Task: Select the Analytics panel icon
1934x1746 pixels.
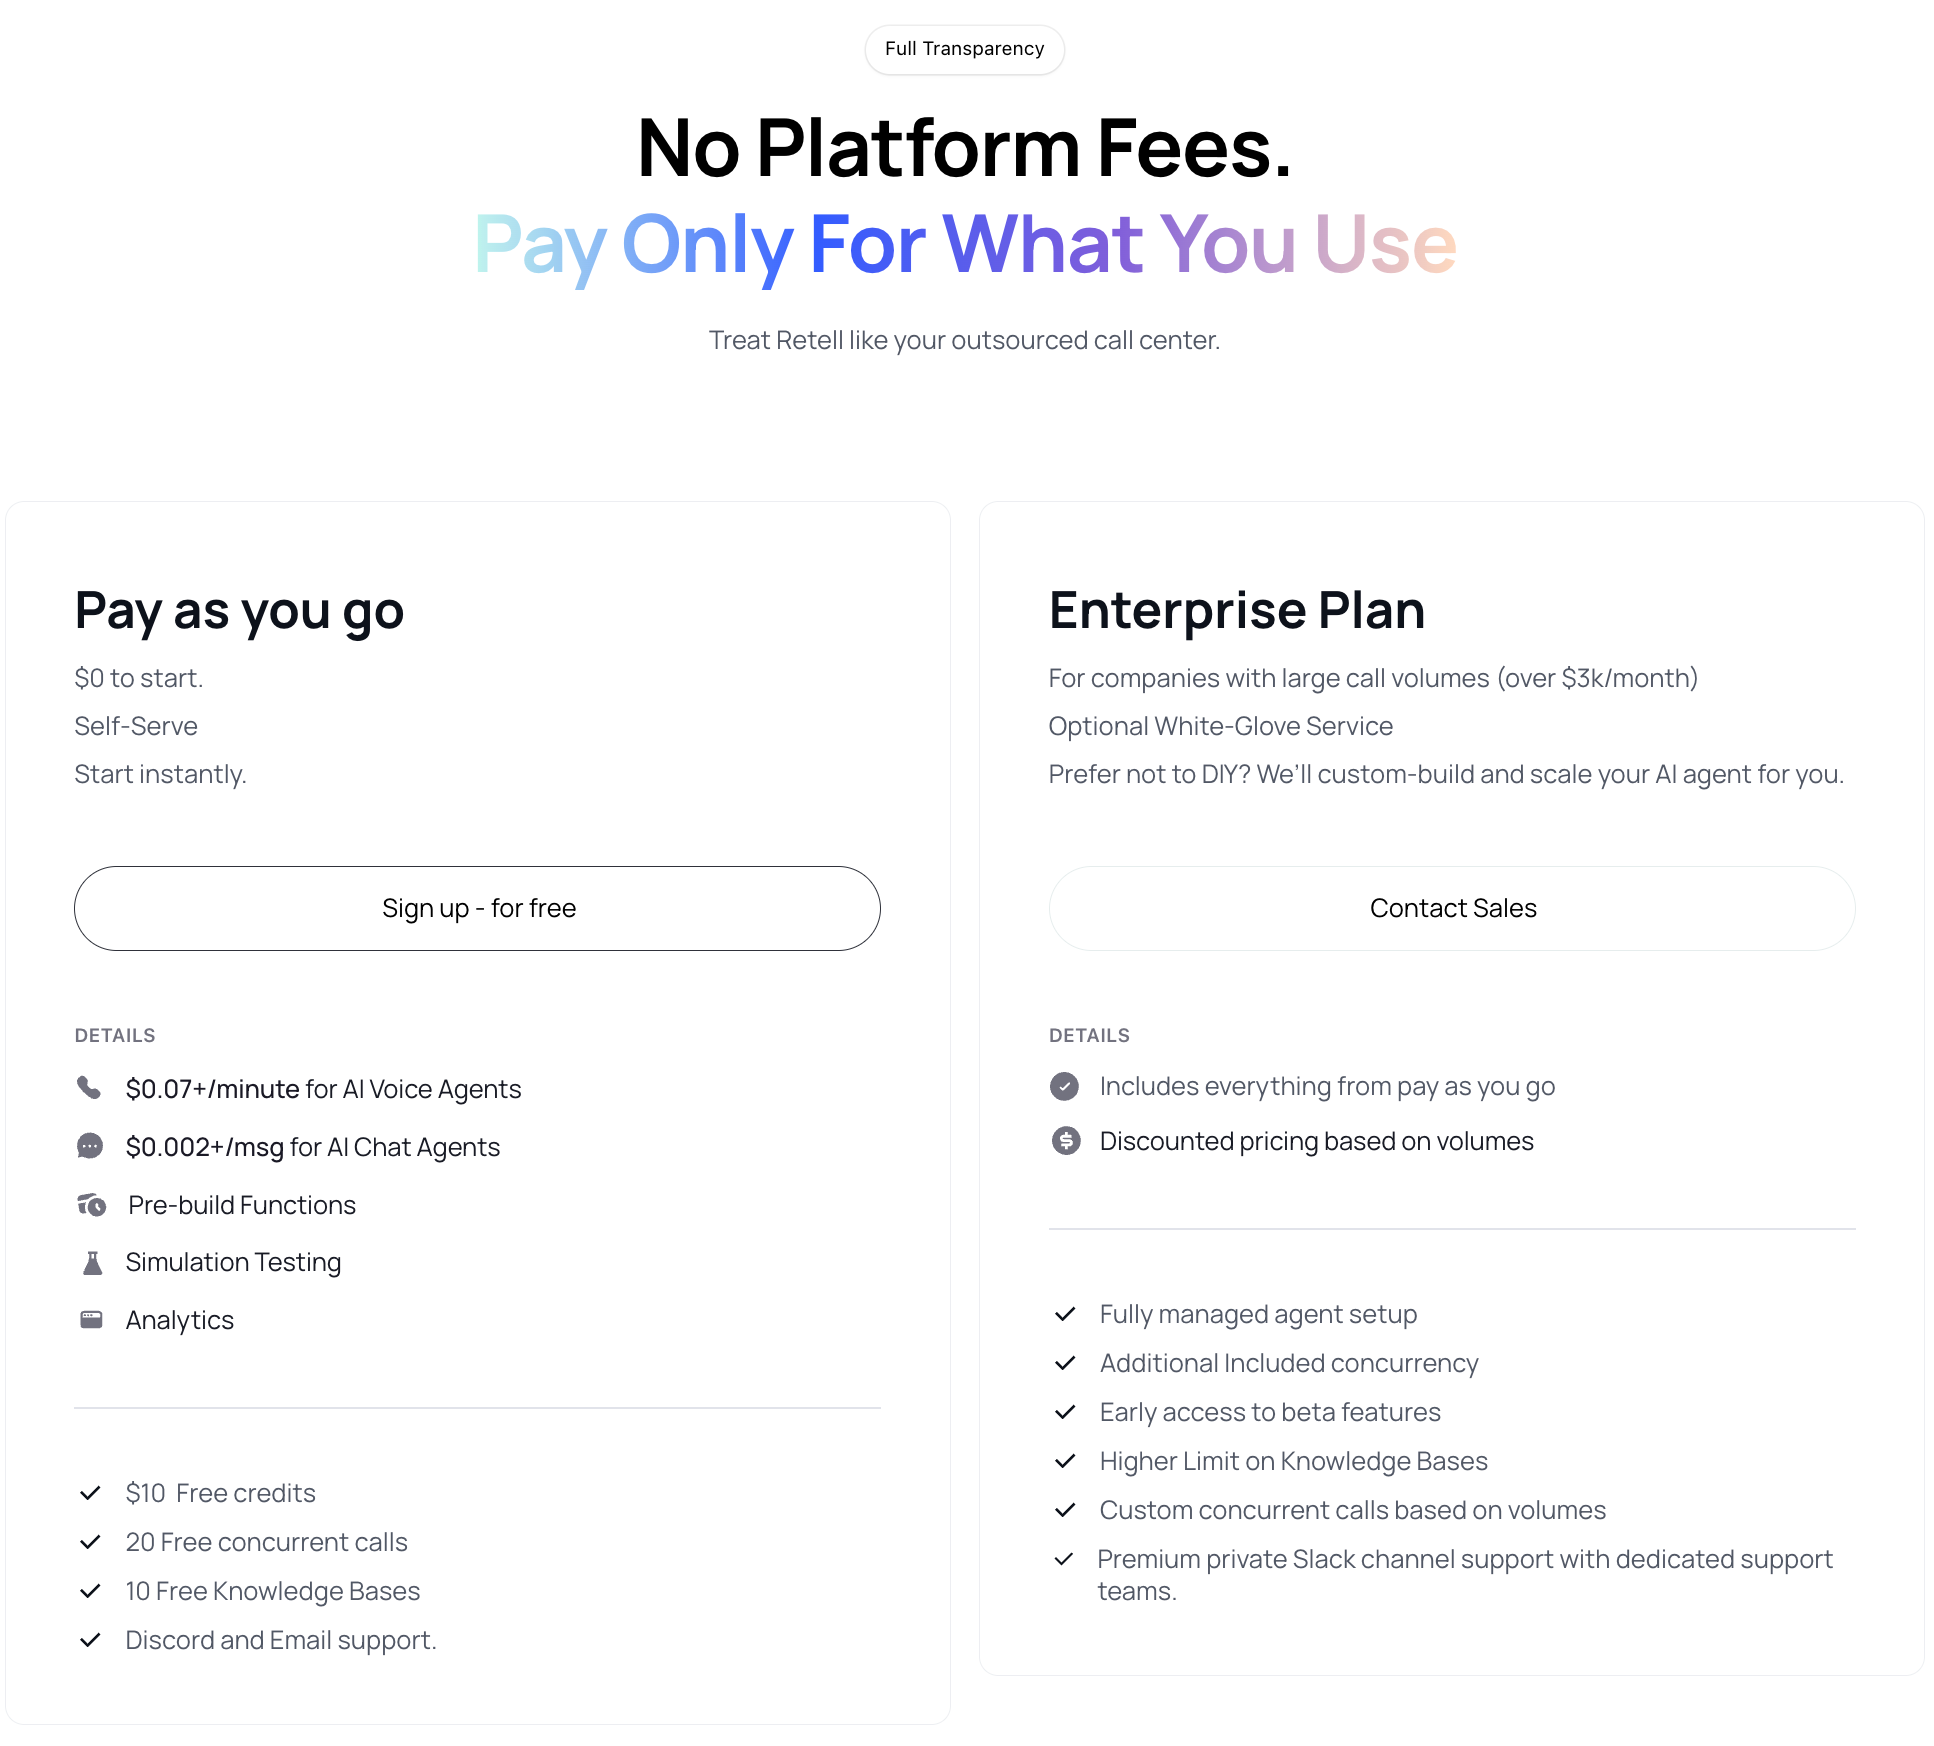Action: tap(90, 1319)
